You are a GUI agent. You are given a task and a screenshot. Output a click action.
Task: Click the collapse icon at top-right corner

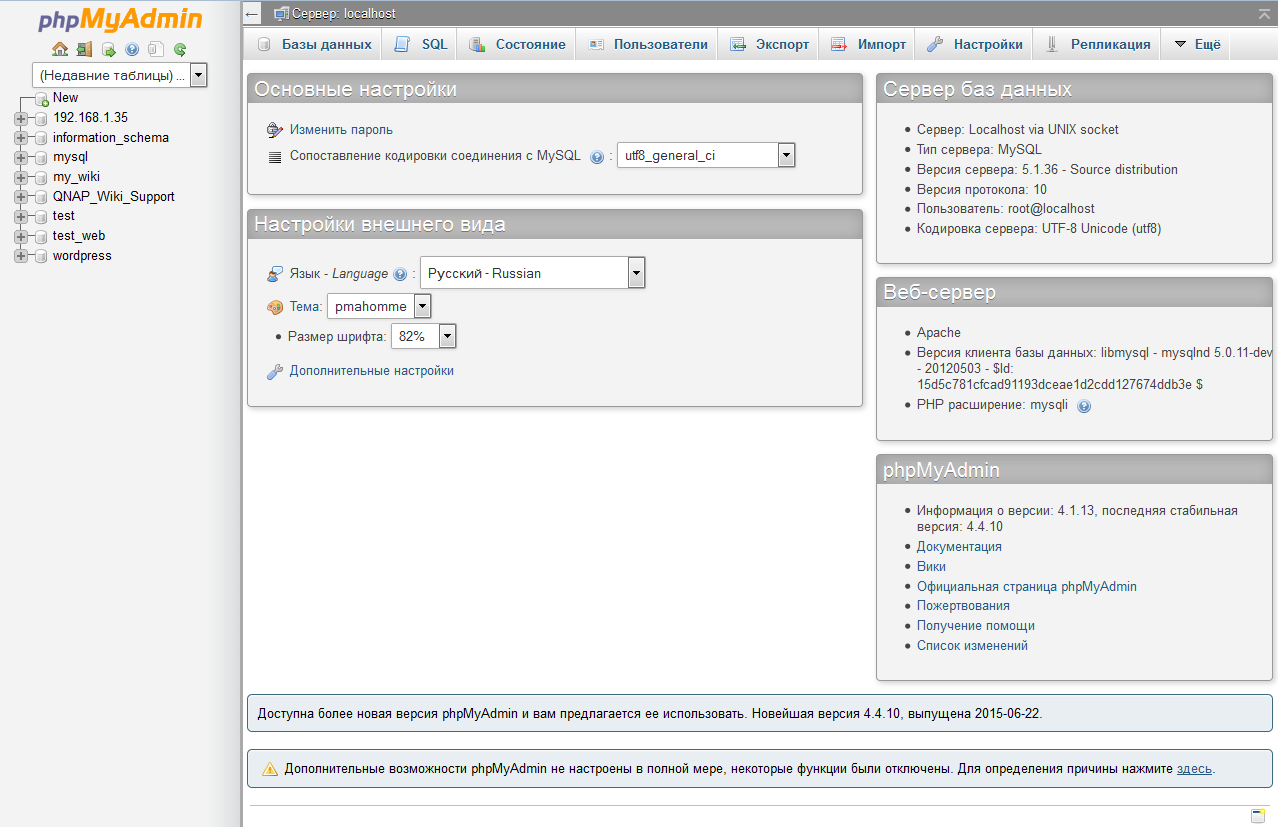[1265, 13]
